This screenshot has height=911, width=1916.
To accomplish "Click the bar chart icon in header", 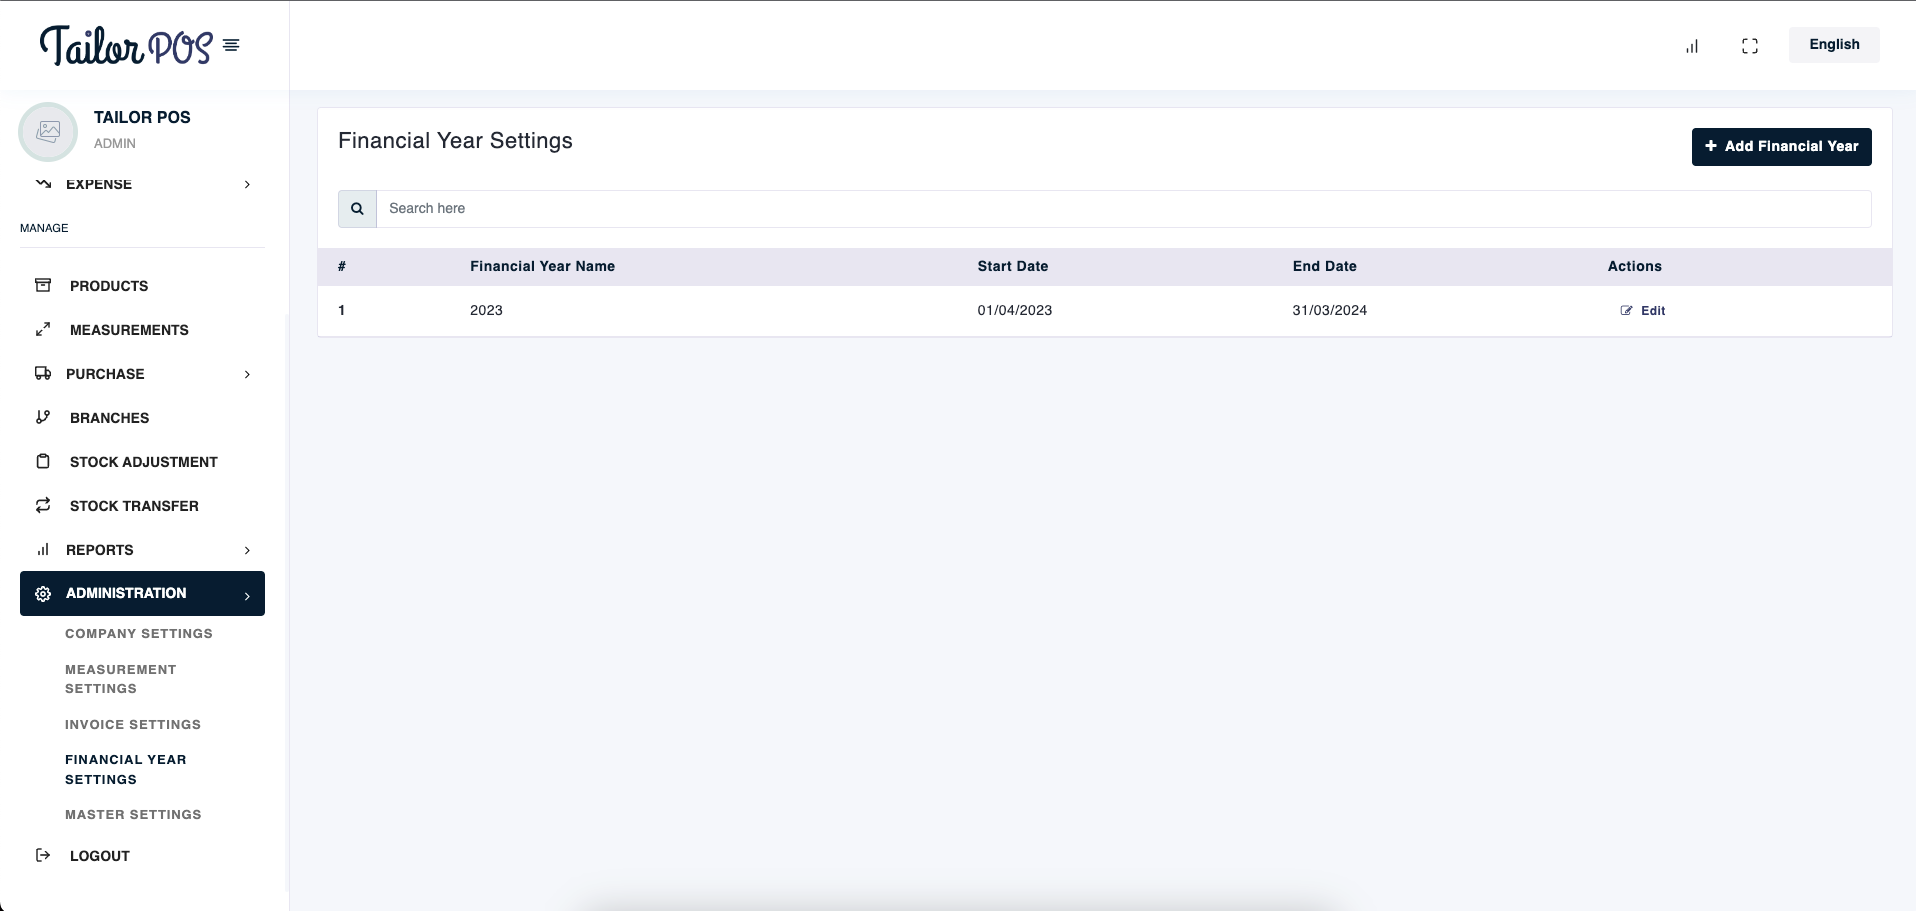I will (1692, 46).
